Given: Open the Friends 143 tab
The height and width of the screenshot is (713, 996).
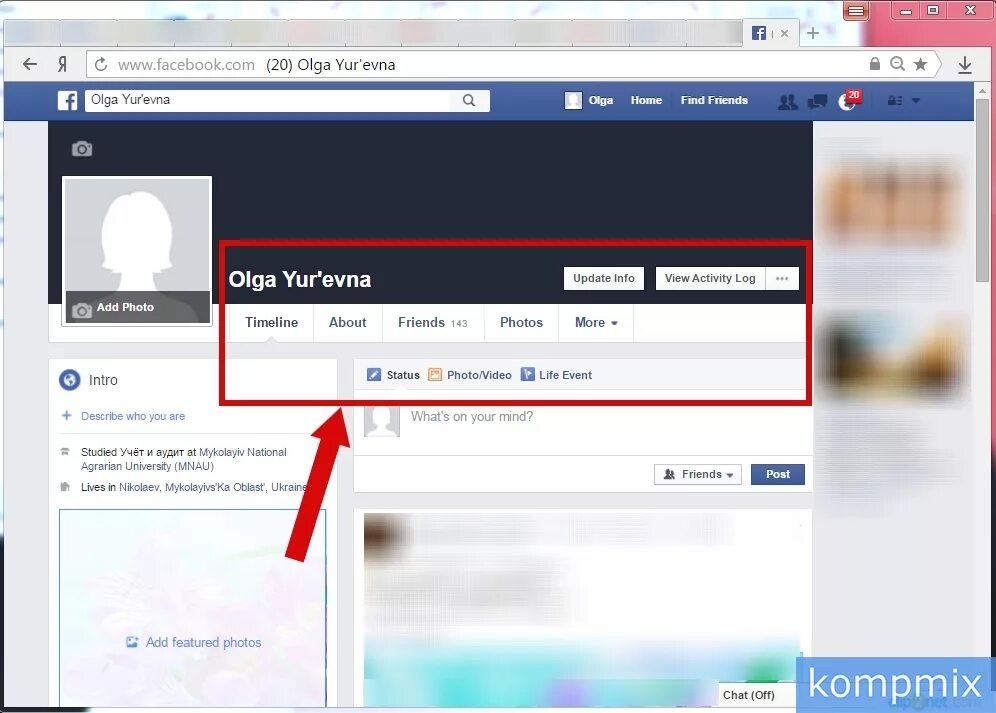Looking at the screenshot, I should pos(433,323).
